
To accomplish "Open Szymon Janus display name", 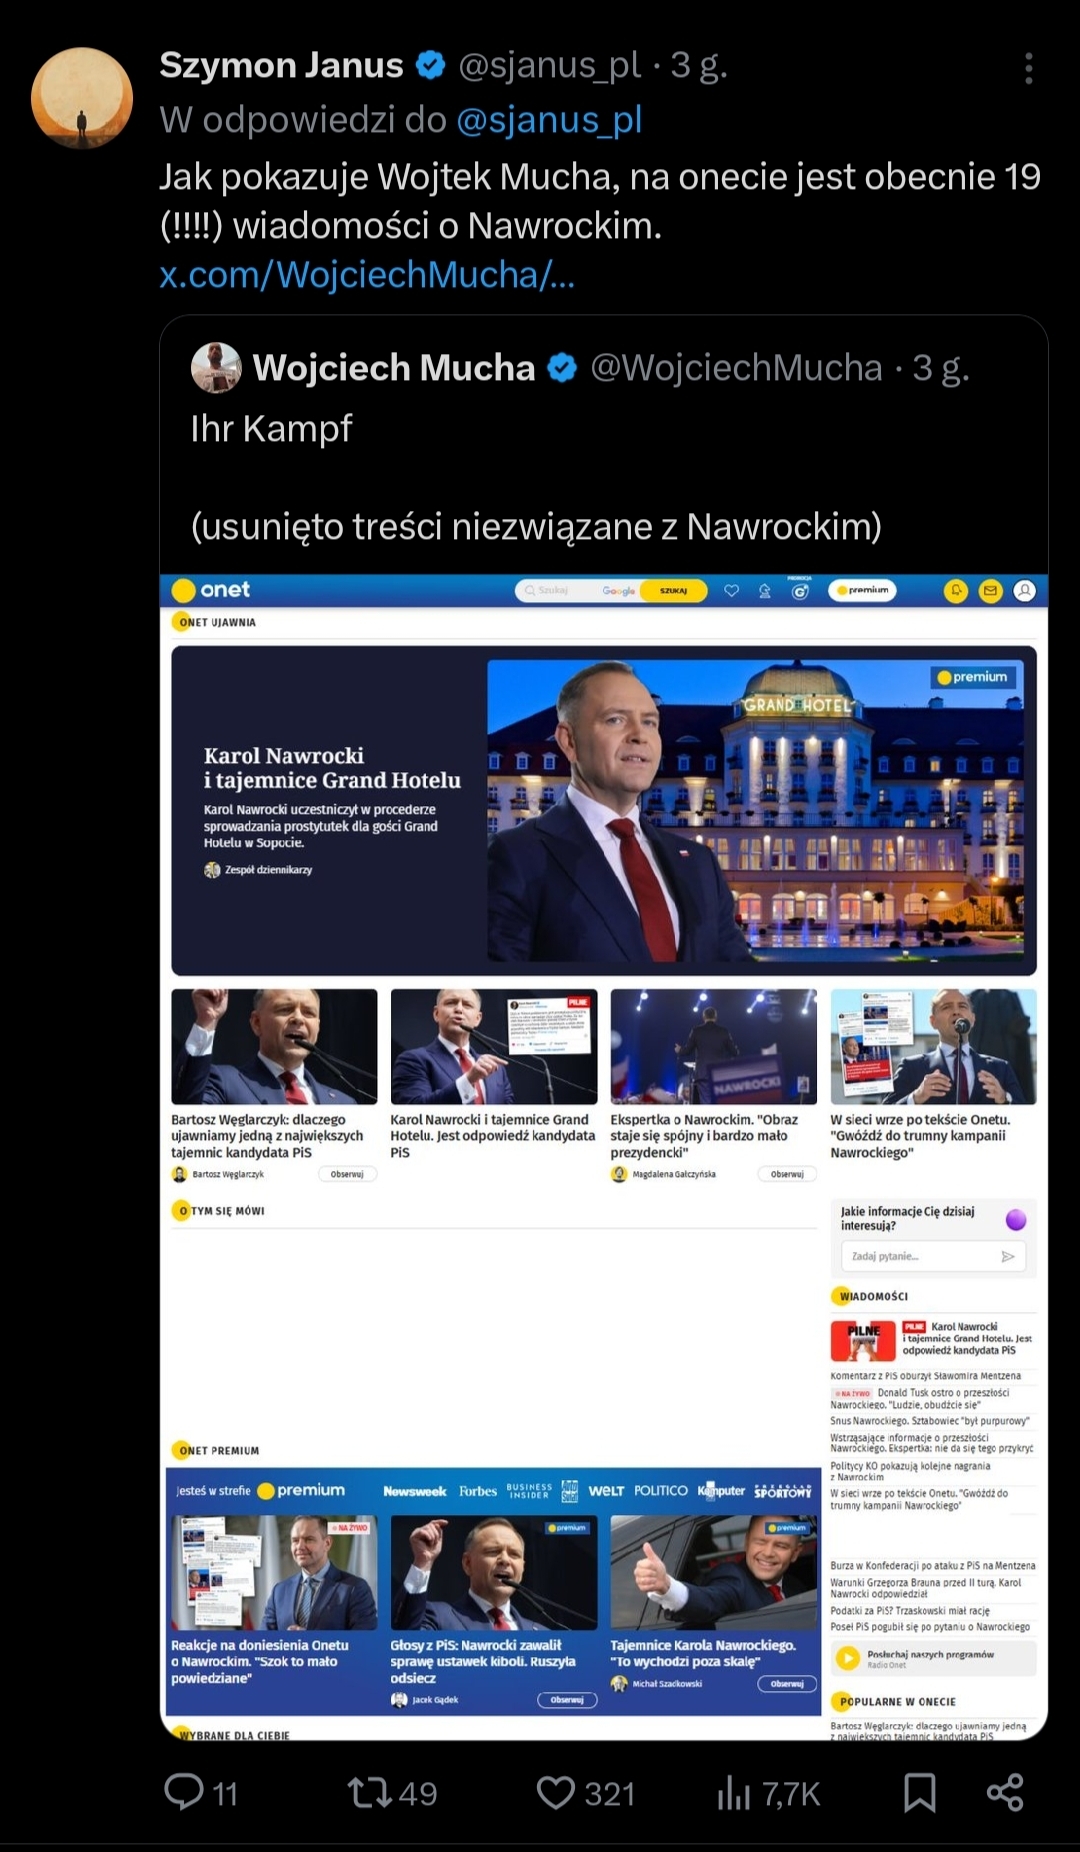I will coord(281,65).
